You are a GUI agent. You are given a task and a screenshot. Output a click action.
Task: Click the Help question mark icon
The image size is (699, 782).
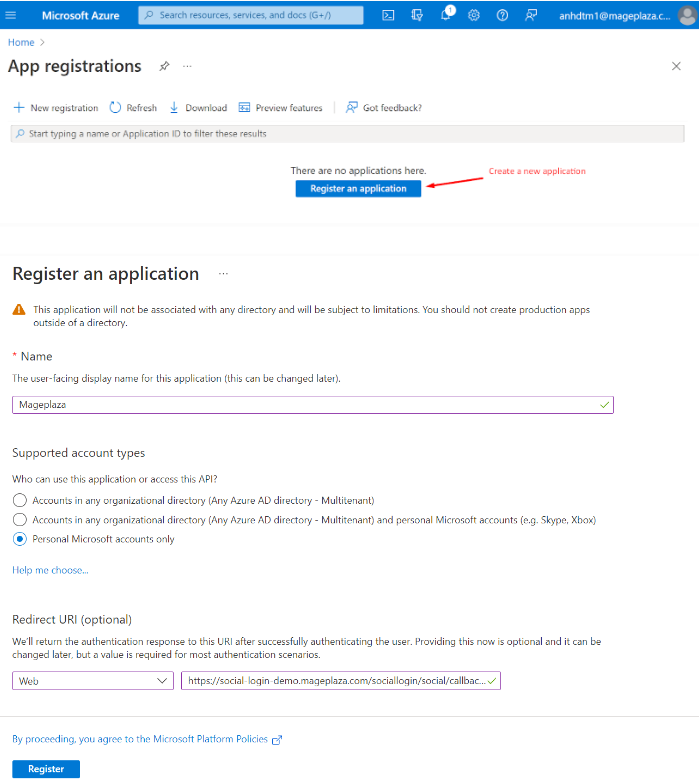502,15
